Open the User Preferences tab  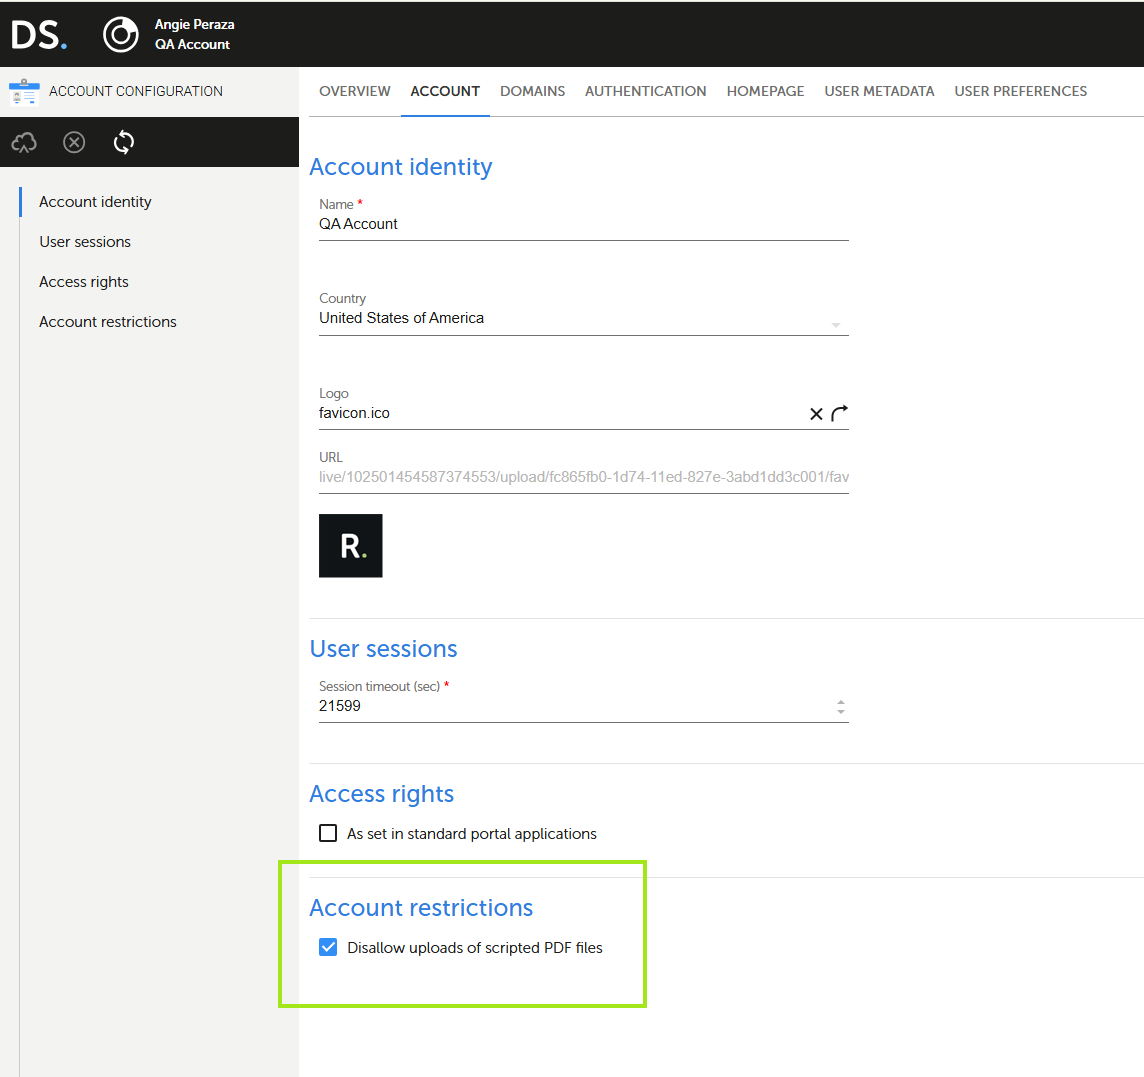pyautogui.click(x=1021, y=91)
